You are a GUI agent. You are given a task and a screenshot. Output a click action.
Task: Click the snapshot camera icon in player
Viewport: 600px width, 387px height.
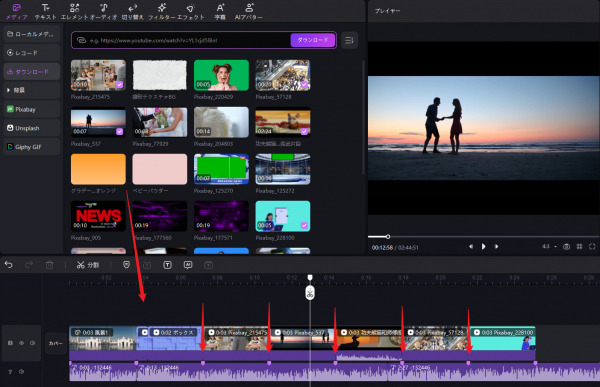(x=567, y=247)
